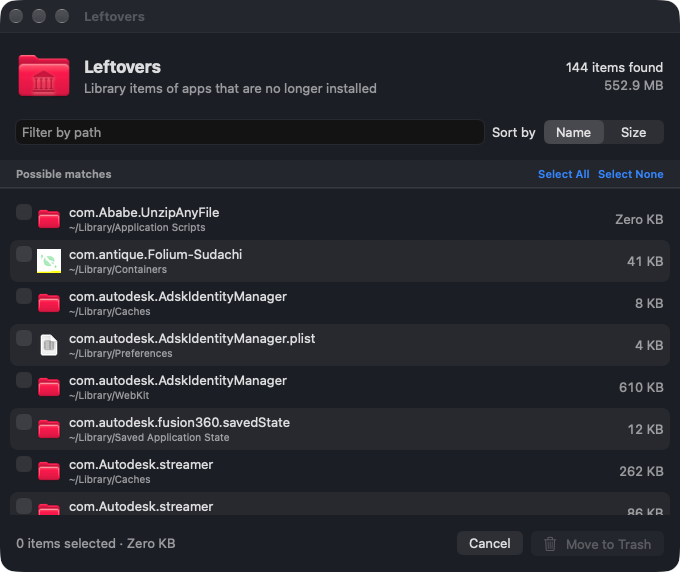This screenshot has width=680, height=572.
Task: Click the com.autodesk.fusion360.savedState name
Action: tap(179, 422)
